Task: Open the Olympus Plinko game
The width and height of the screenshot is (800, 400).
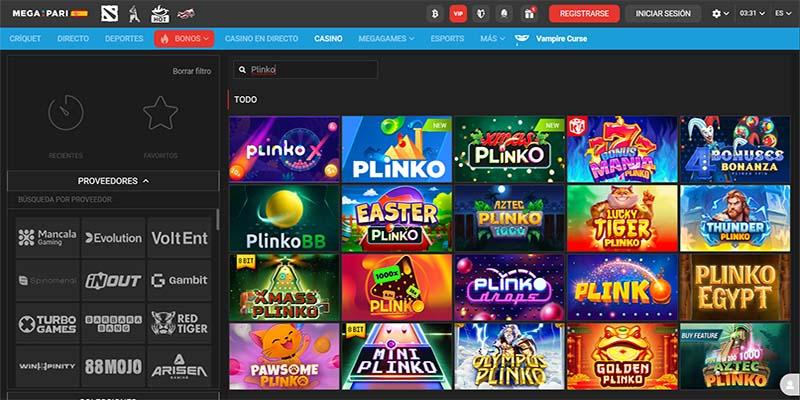Action: coord(509,357)
